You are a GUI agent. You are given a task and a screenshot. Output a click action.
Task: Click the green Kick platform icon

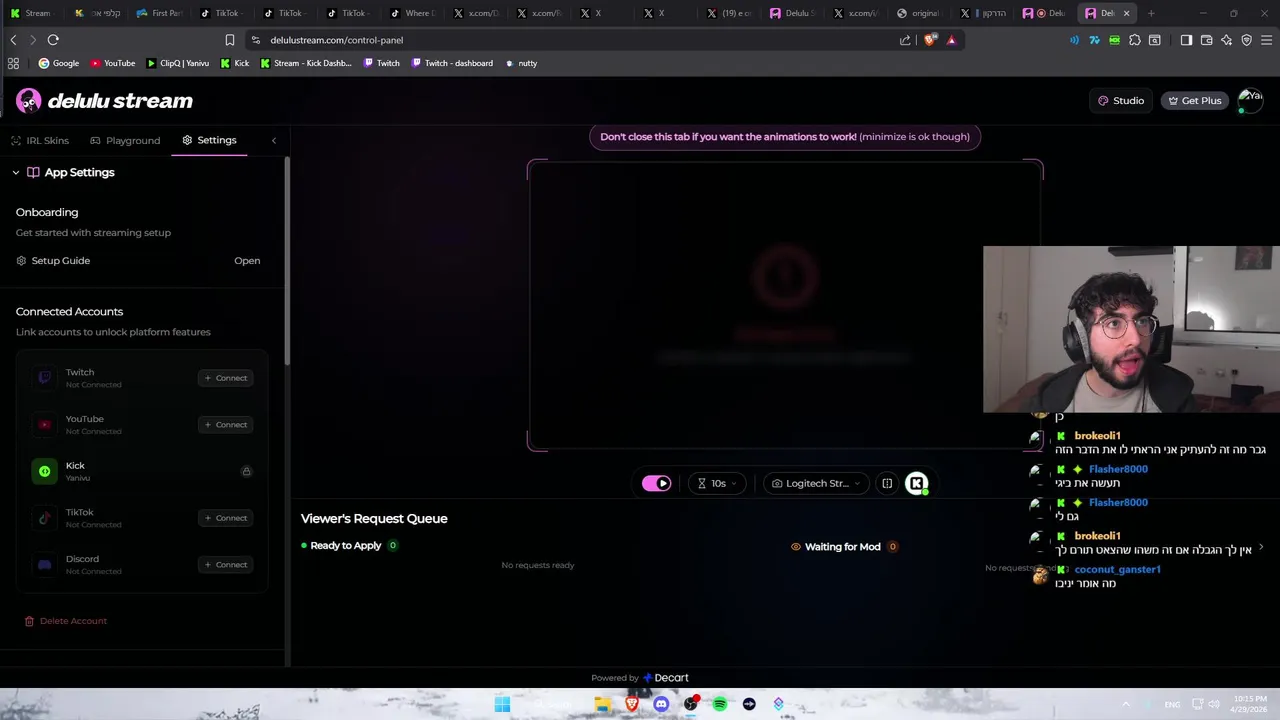44,471
